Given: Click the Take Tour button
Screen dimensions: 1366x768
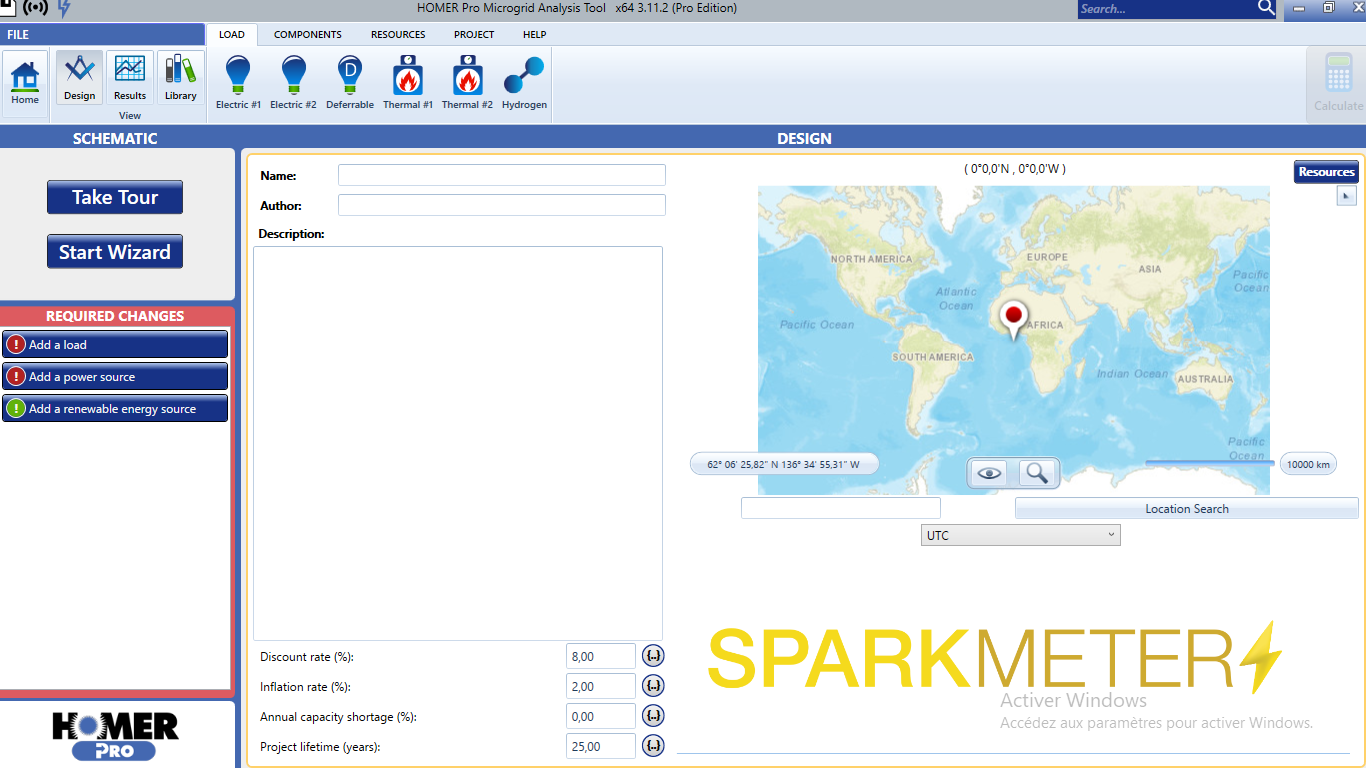Looking at the screenshot, I should click(x=115, y=197).
